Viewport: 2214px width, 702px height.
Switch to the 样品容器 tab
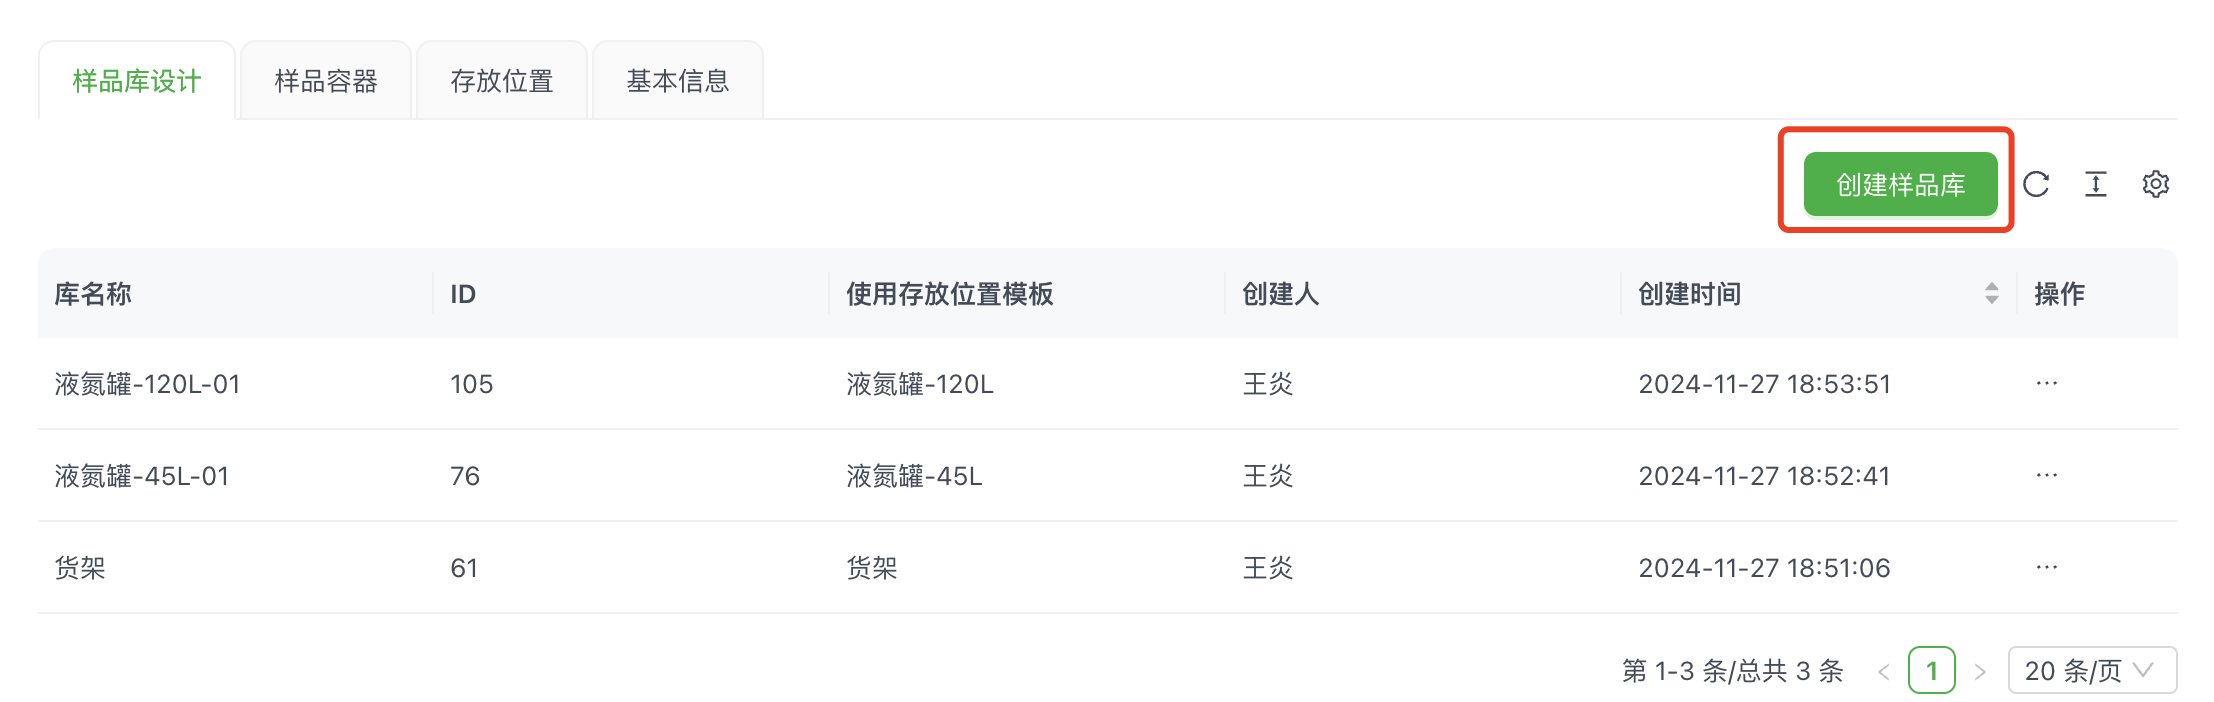325,81
